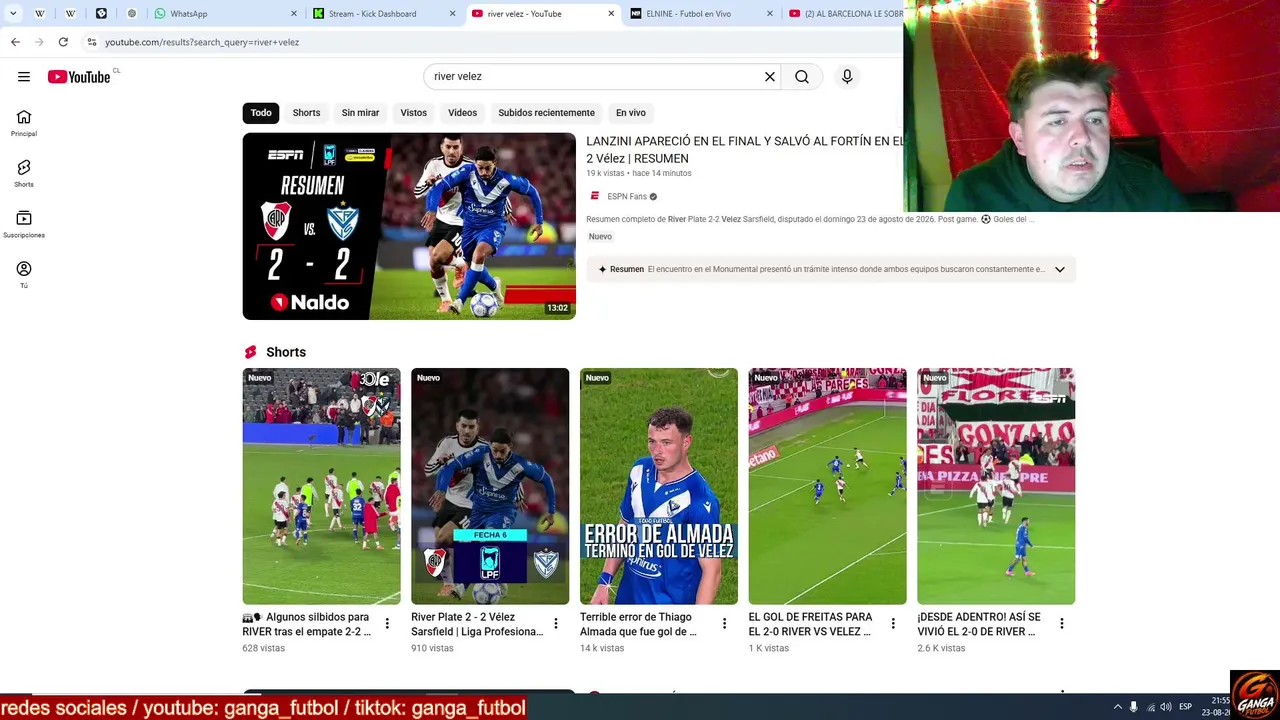This screenshot has width=1280, height=720.
Task: Open more options for '¡DESDE ADENTRO!' short
Action: (x=1062, y=624)
